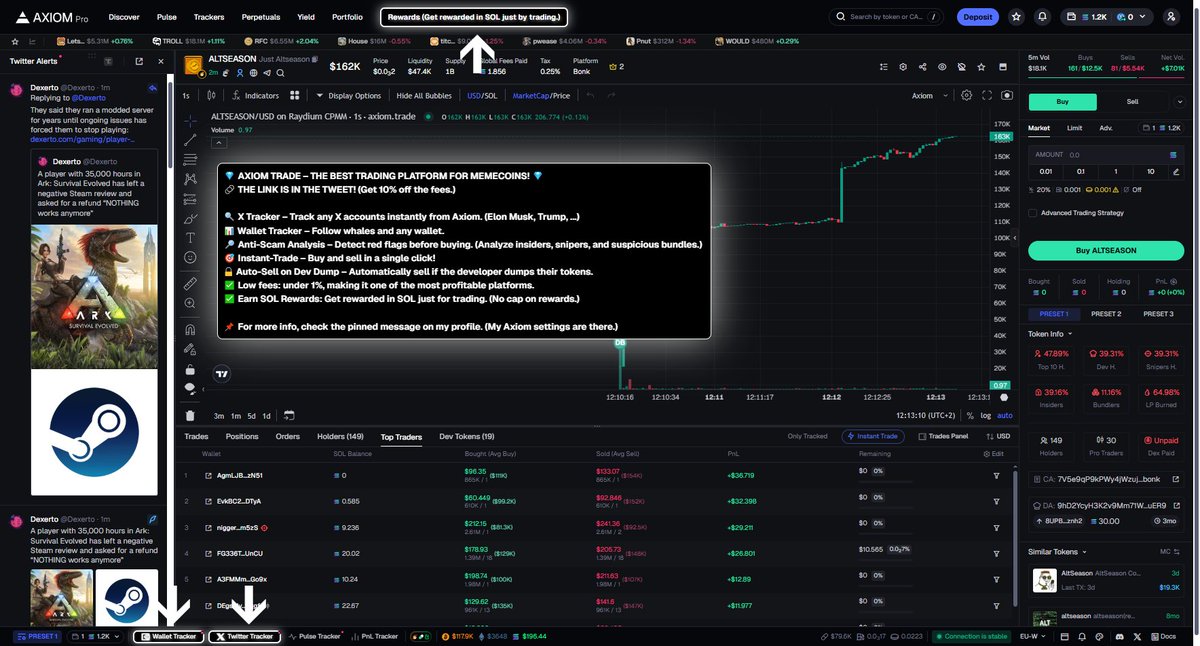Open the PnL Tracker in bottom bar

tap(376, 636)
